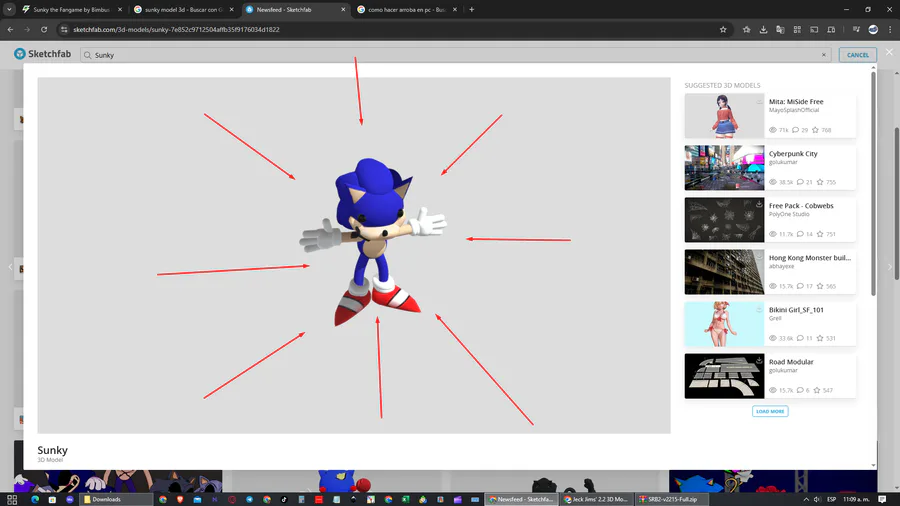Viewport: 900px width, 506px height.
Task: Reload the Sketchfab page
Action: [x=44, y=29]
